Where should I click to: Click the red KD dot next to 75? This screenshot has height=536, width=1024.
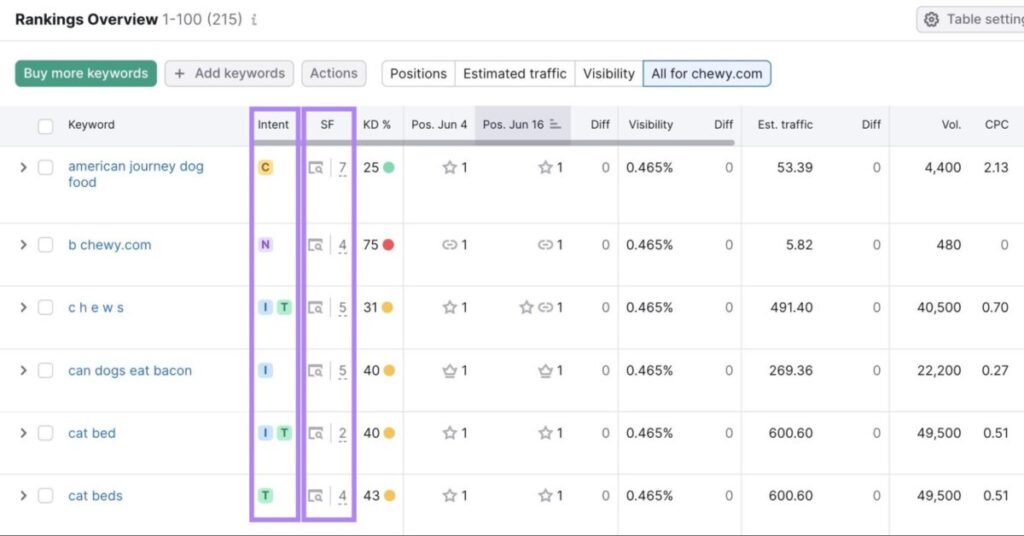click(389, 245)
